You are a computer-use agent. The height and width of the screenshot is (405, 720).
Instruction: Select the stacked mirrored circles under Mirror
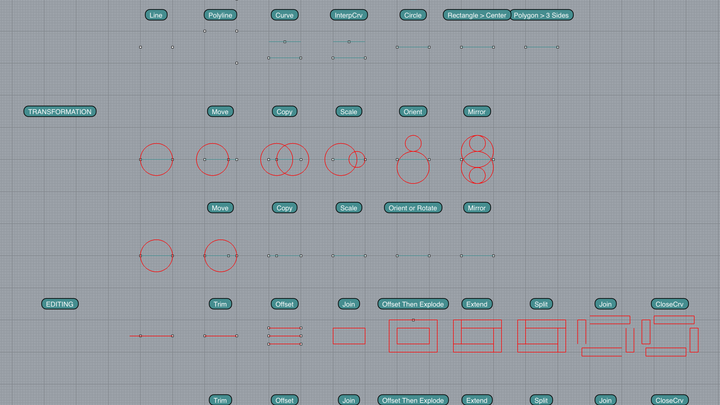[477, 159]
